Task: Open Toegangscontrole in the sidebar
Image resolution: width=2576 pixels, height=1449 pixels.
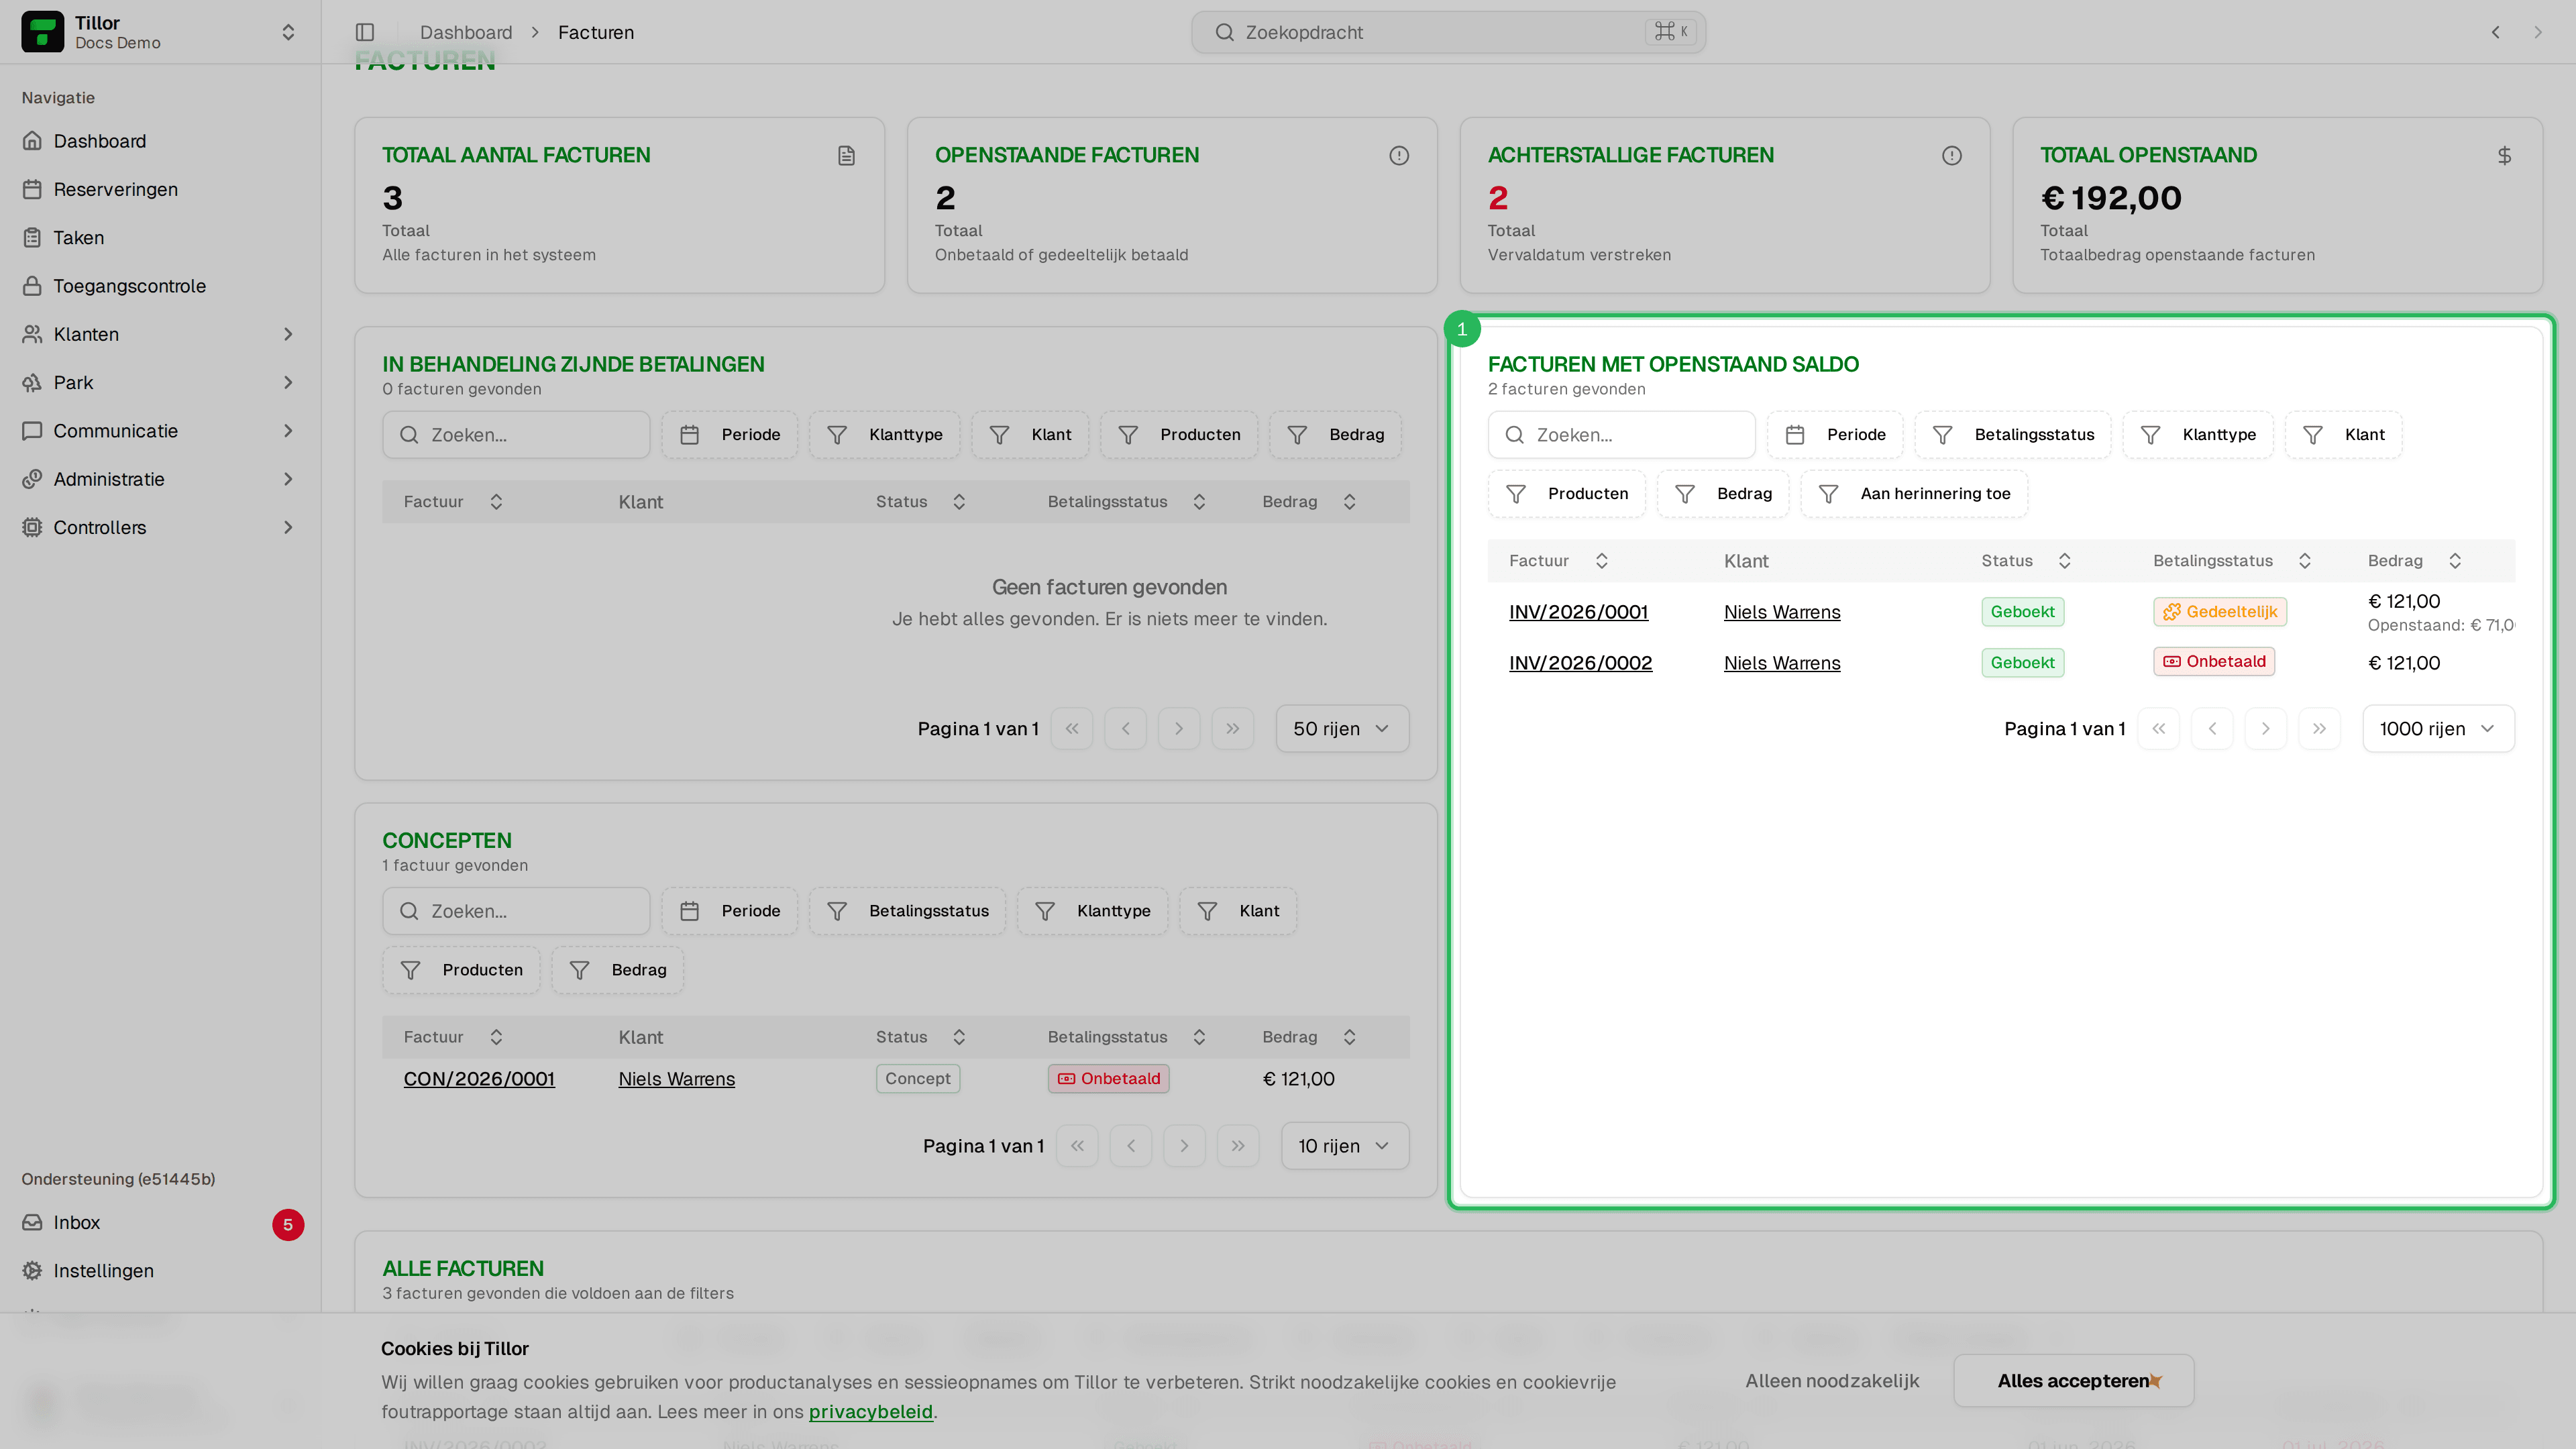Action: pyautogui.click(x=129, y=286)
